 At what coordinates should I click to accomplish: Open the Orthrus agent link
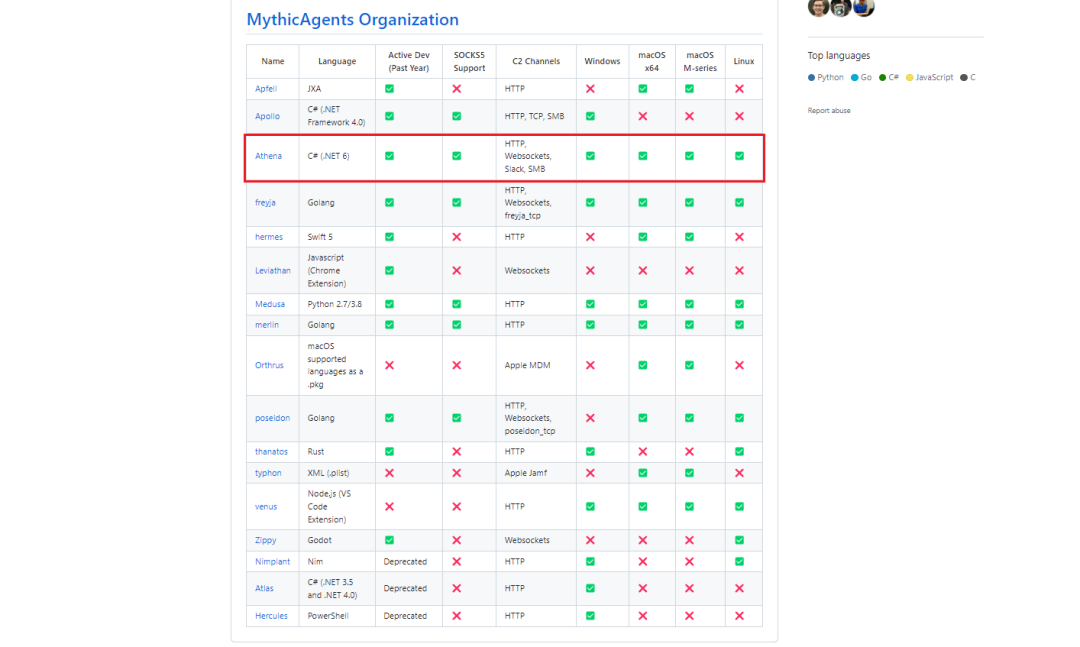pyautogui.click(x=269, y=365)
